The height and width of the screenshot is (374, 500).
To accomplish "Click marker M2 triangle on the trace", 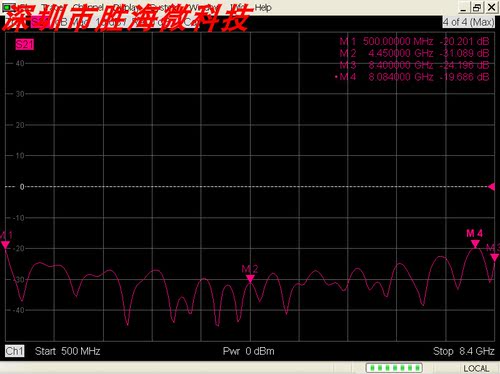I will [250, 279].
